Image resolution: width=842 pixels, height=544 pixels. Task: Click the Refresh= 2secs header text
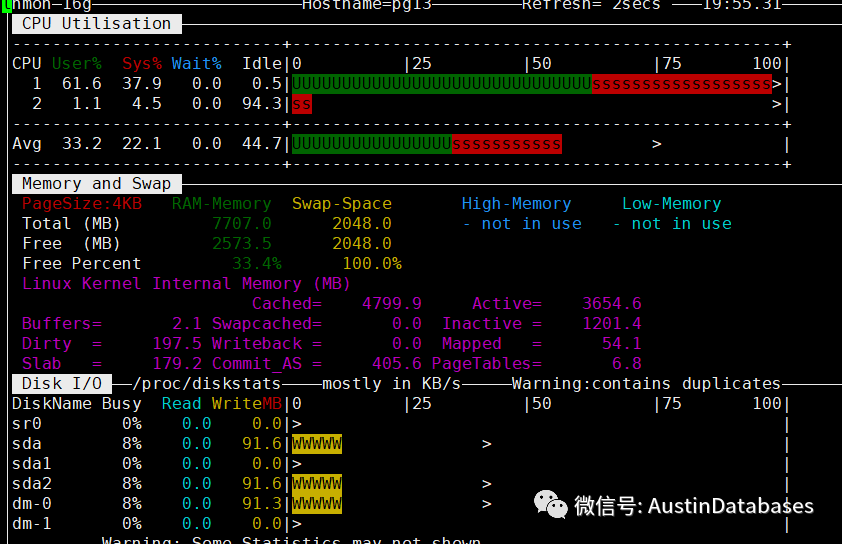pos(591,5)
